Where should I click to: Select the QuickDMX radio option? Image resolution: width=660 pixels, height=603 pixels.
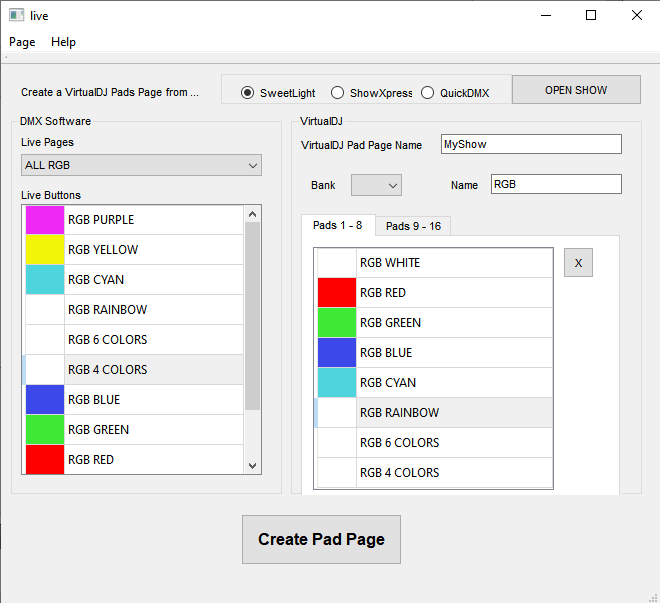tap(428, 93)
